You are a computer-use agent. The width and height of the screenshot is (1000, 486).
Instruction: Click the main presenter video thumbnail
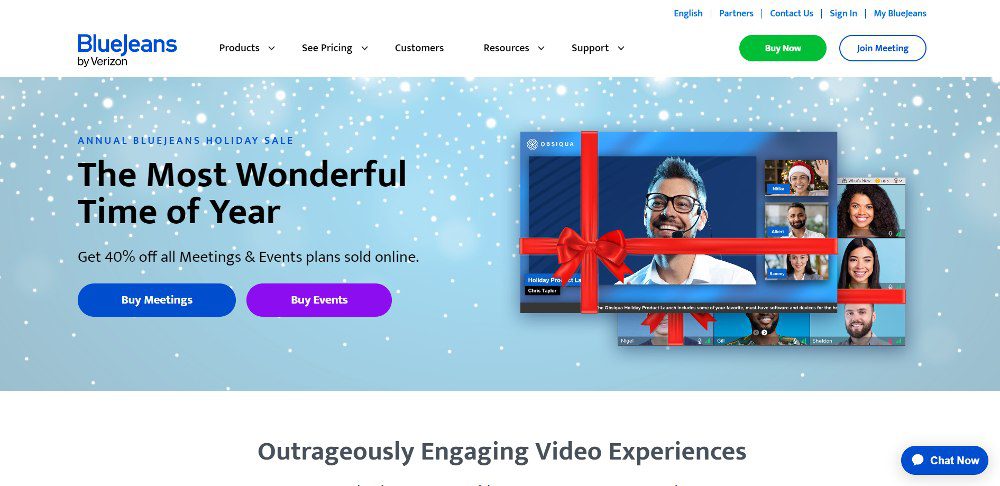676,220
